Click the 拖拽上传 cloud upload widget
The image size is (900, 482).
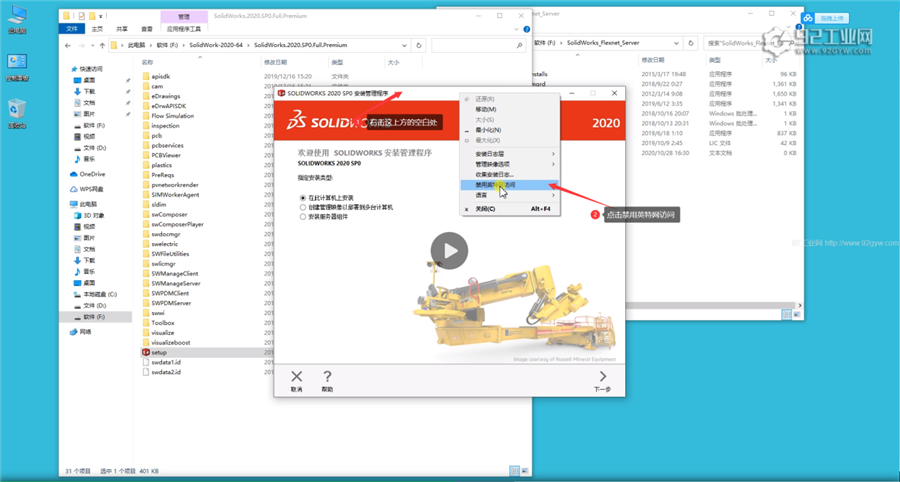point(827,19)
